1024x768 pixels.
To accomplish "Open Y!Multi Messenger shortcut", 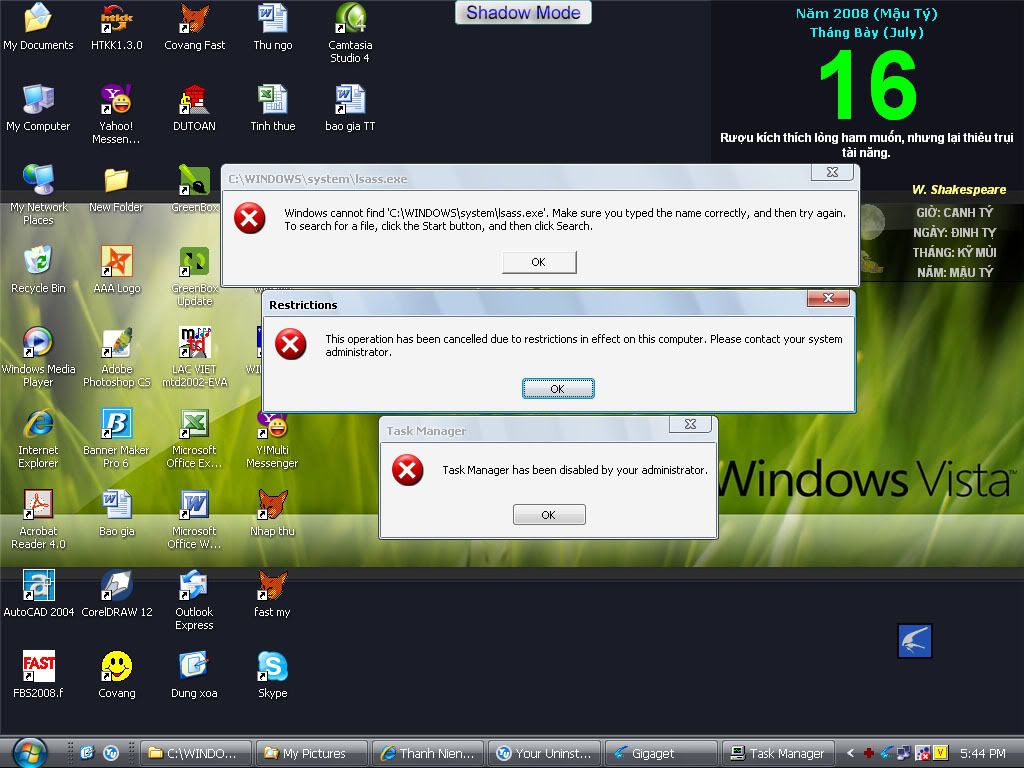I will click(x=272, y=440).
